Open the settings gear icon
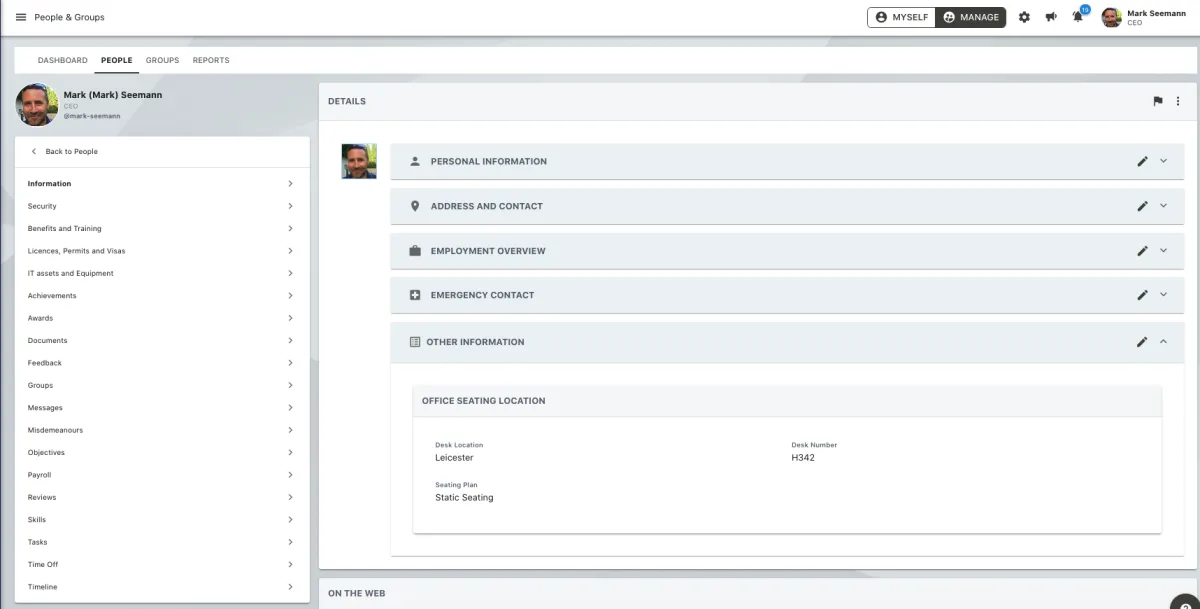 [x=1024, y=17]
